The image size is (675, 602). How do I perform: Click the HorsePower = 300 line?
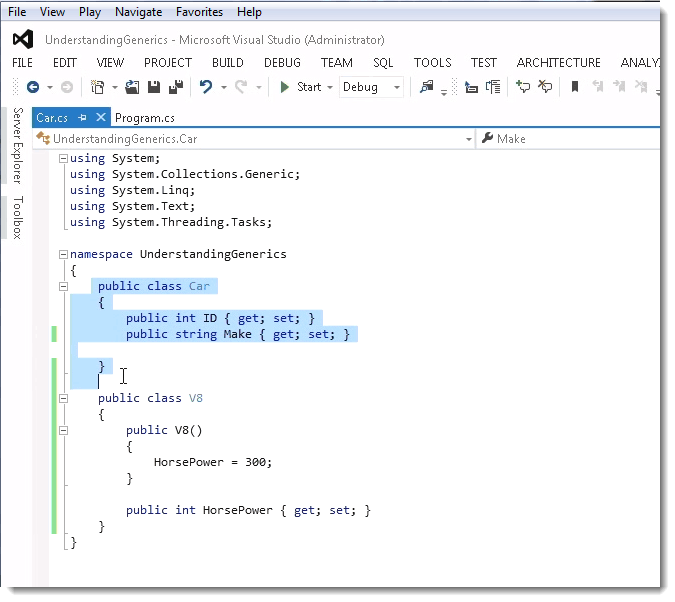click(x=213, y=462)
